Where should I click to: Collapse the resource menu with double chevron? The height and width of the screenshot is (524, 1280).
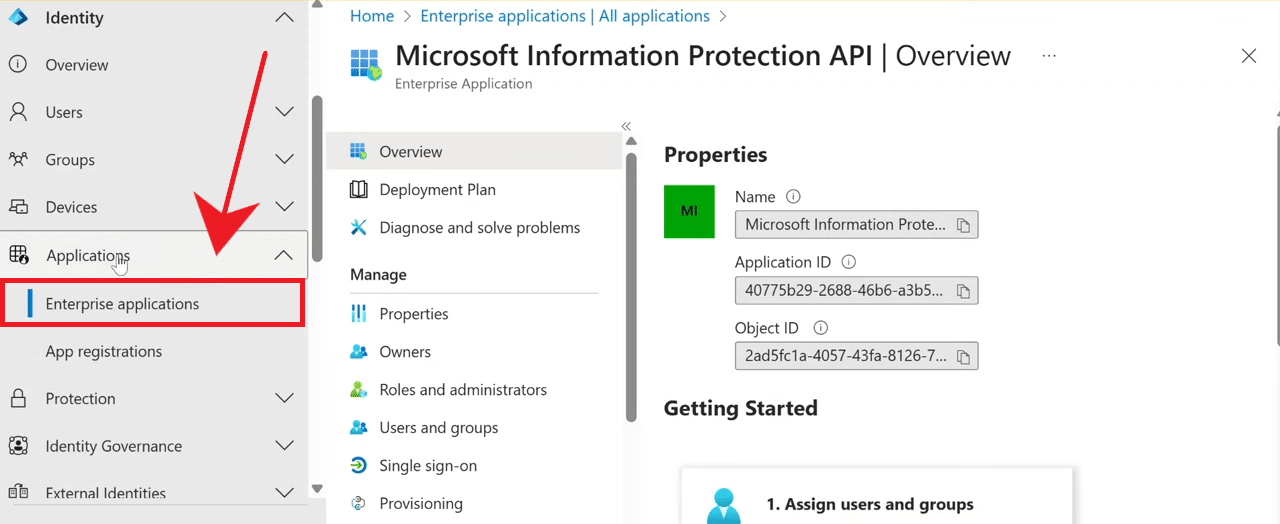tap(627, 126)
